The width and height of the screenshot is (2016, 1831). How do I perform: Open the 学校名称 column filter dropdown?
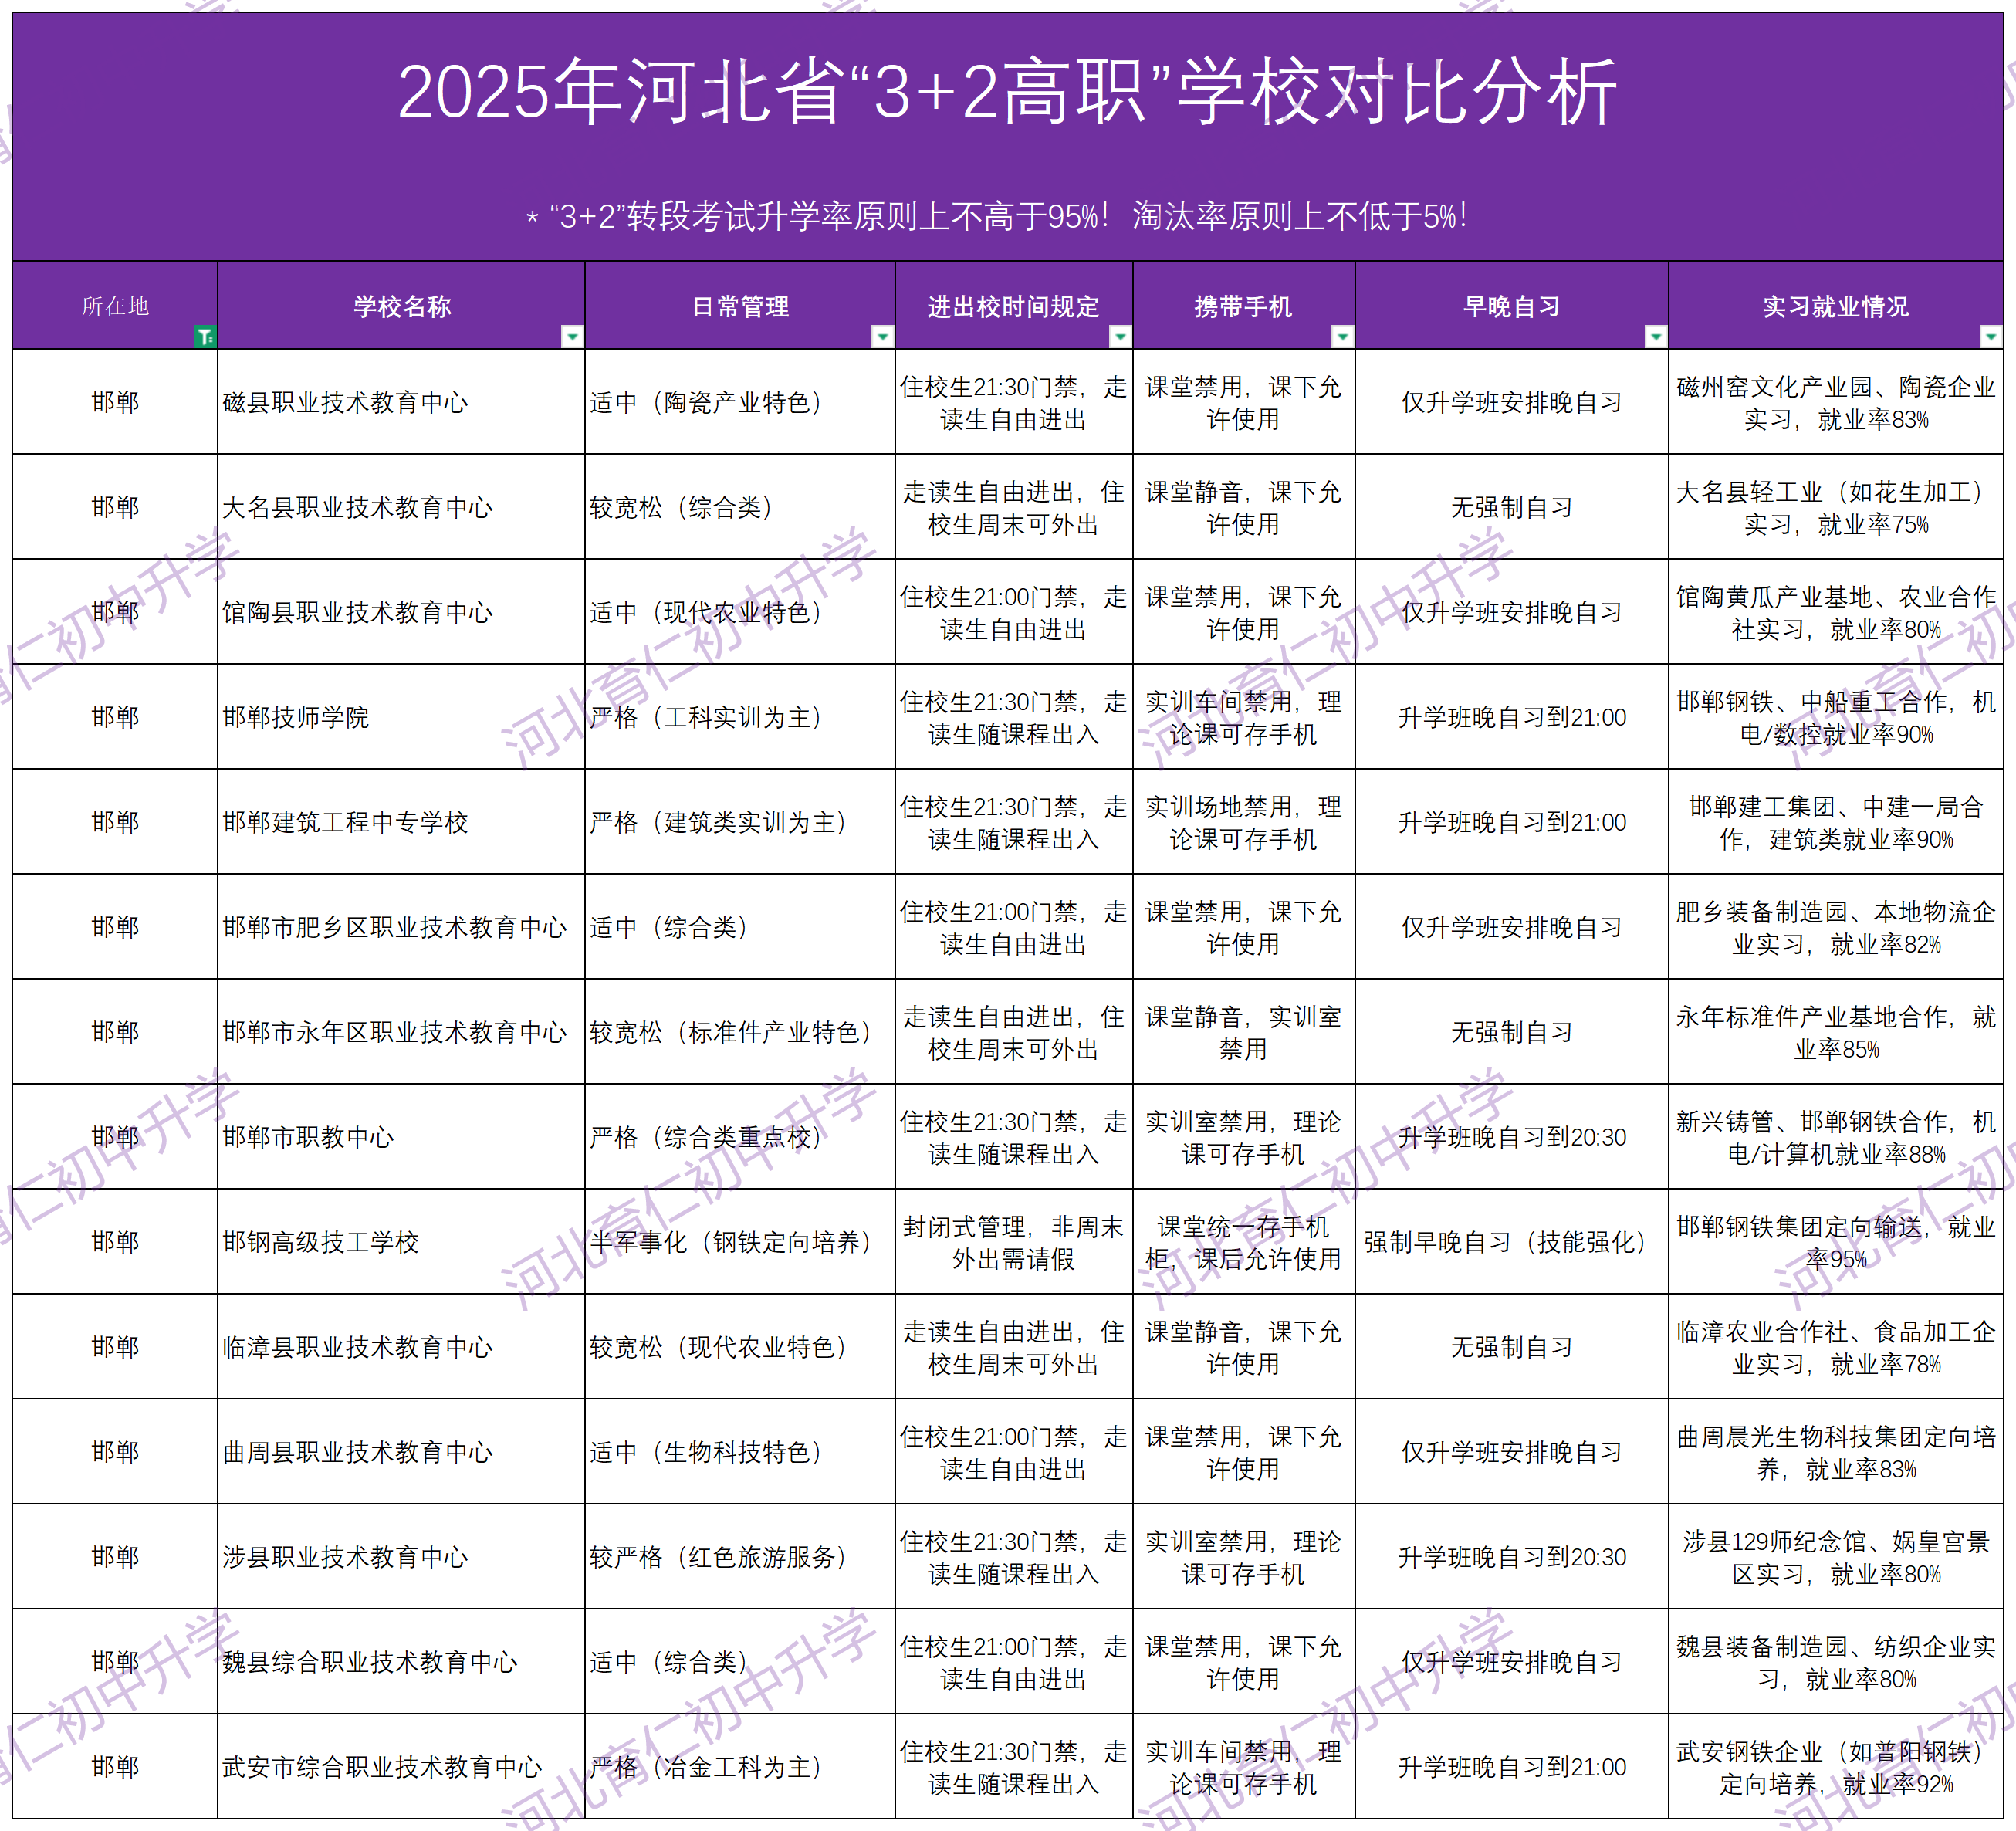point(572,336)
